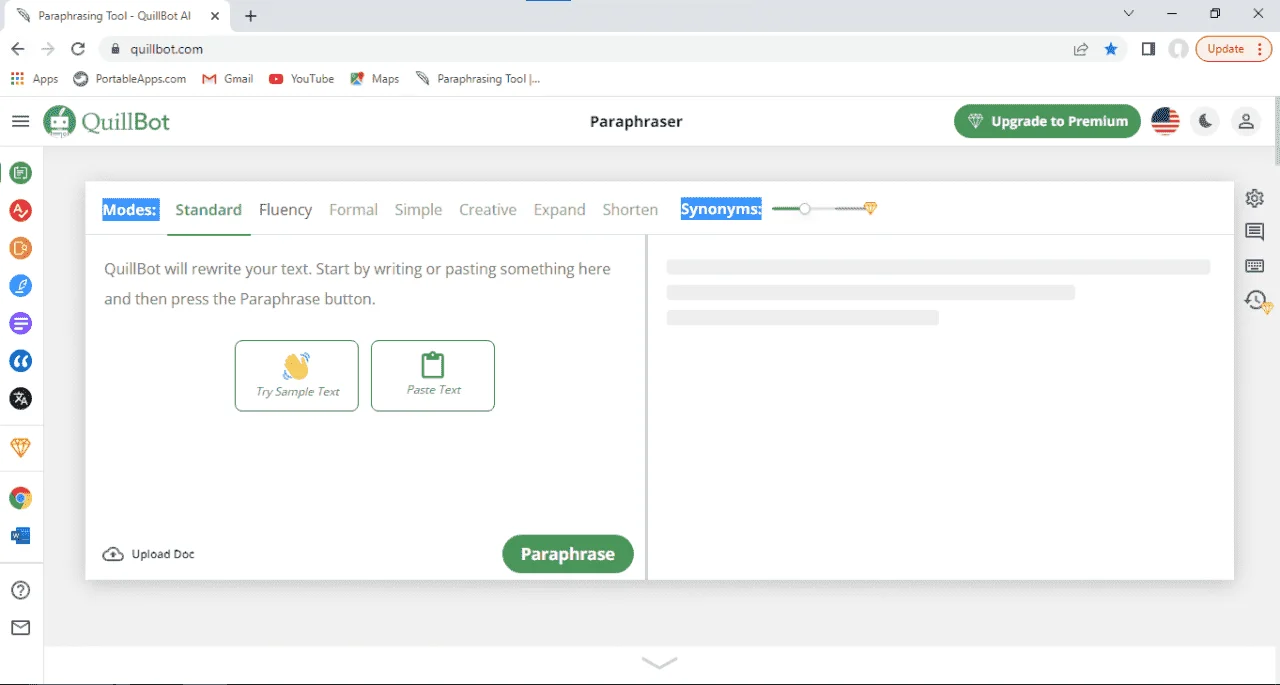
Task: Open QuillBot Chrome extension sidebar icon
Action: coord(20,498)
